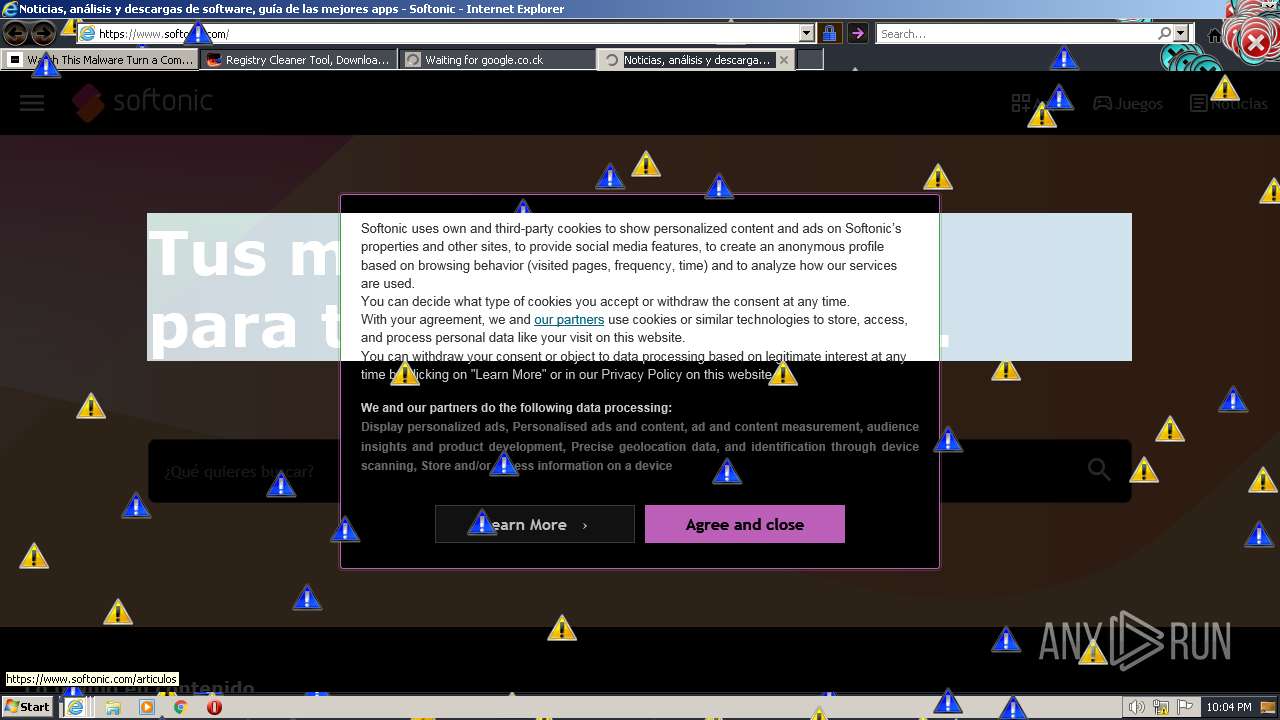Expand the search provider dropdown arrow
The width and height of the screenshot is (1280, 720).
pos(1181,33)
